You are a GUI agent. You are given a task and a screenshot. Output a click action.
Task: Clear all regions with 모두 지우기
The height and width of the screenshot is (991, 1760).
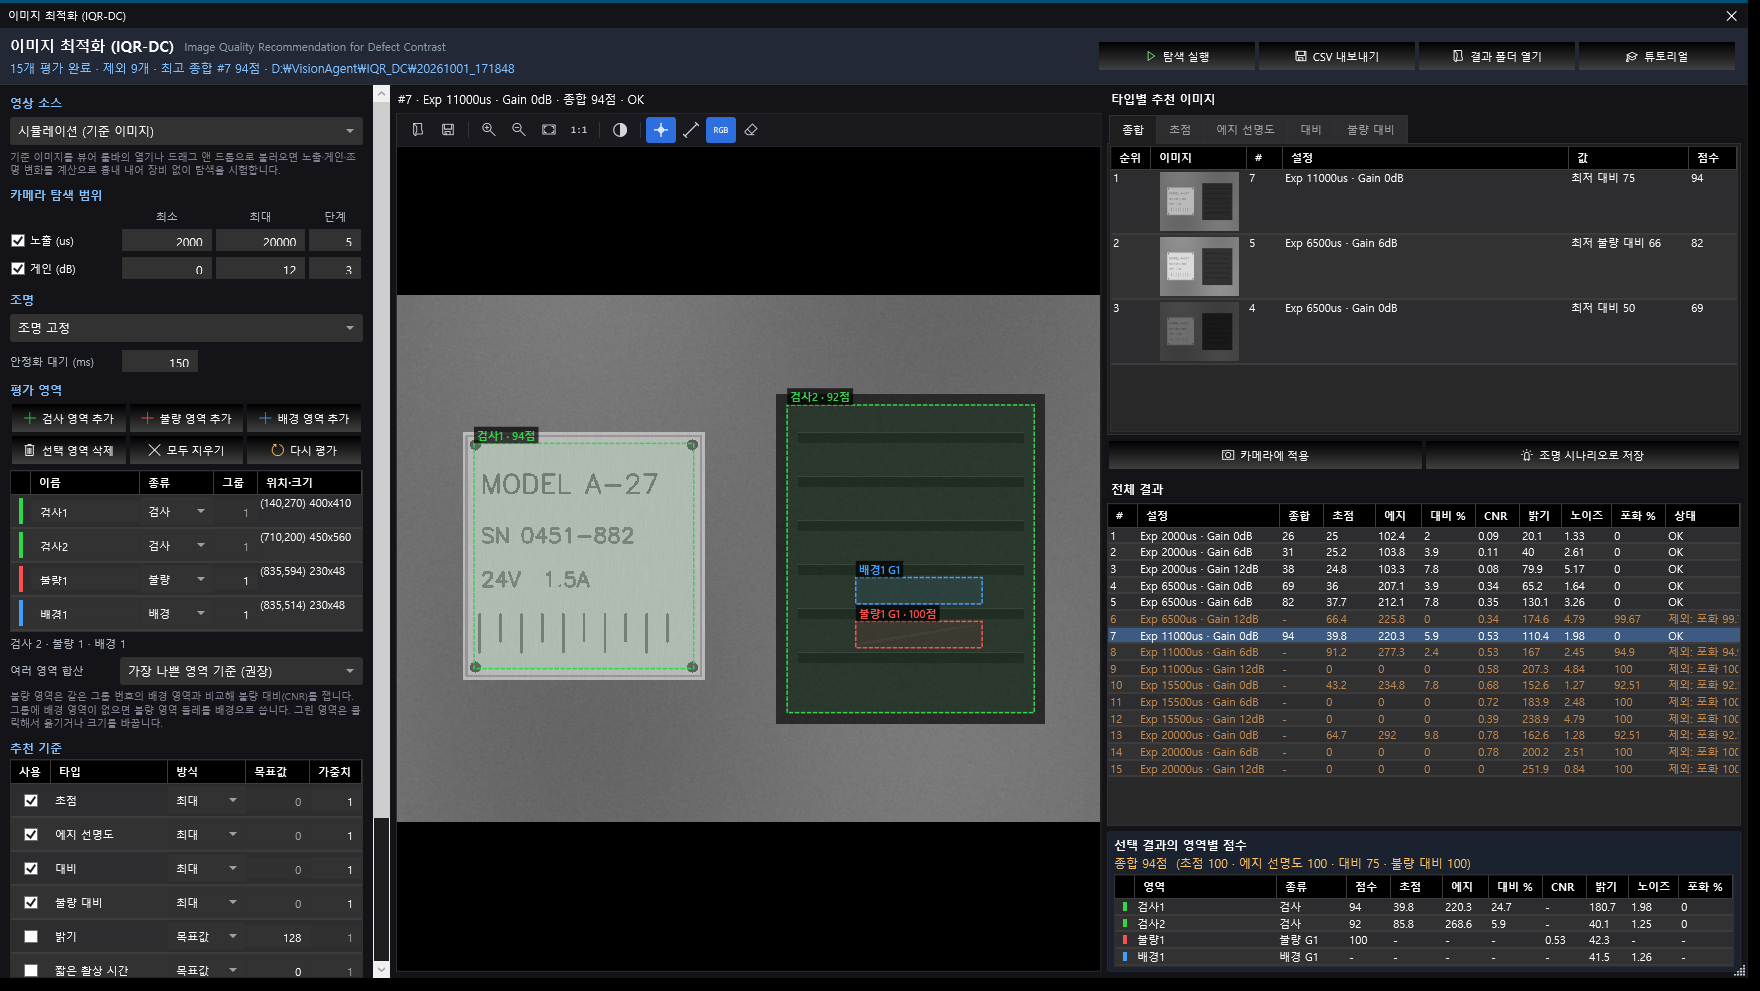click(186, 451)
